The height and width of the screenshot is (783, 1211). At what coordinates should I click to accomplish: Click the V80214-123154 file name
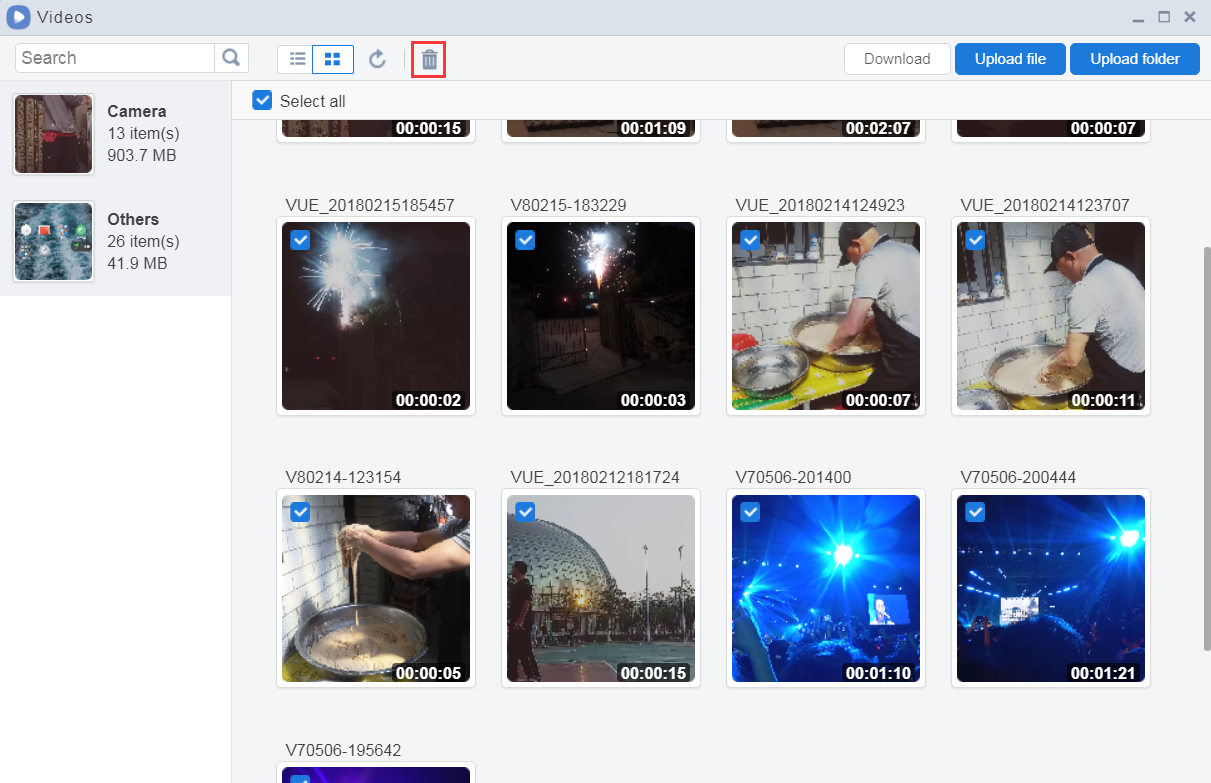[x=343, y=477]
